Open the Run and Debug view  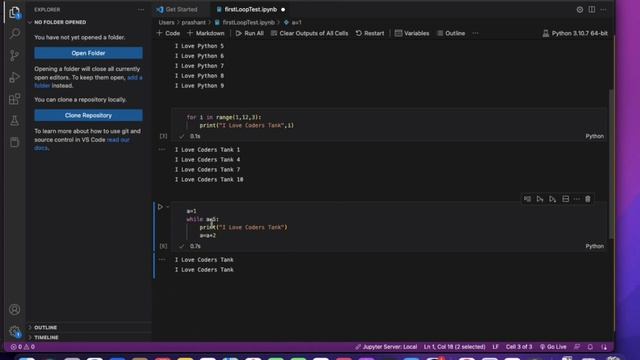(x=15, y=77)
